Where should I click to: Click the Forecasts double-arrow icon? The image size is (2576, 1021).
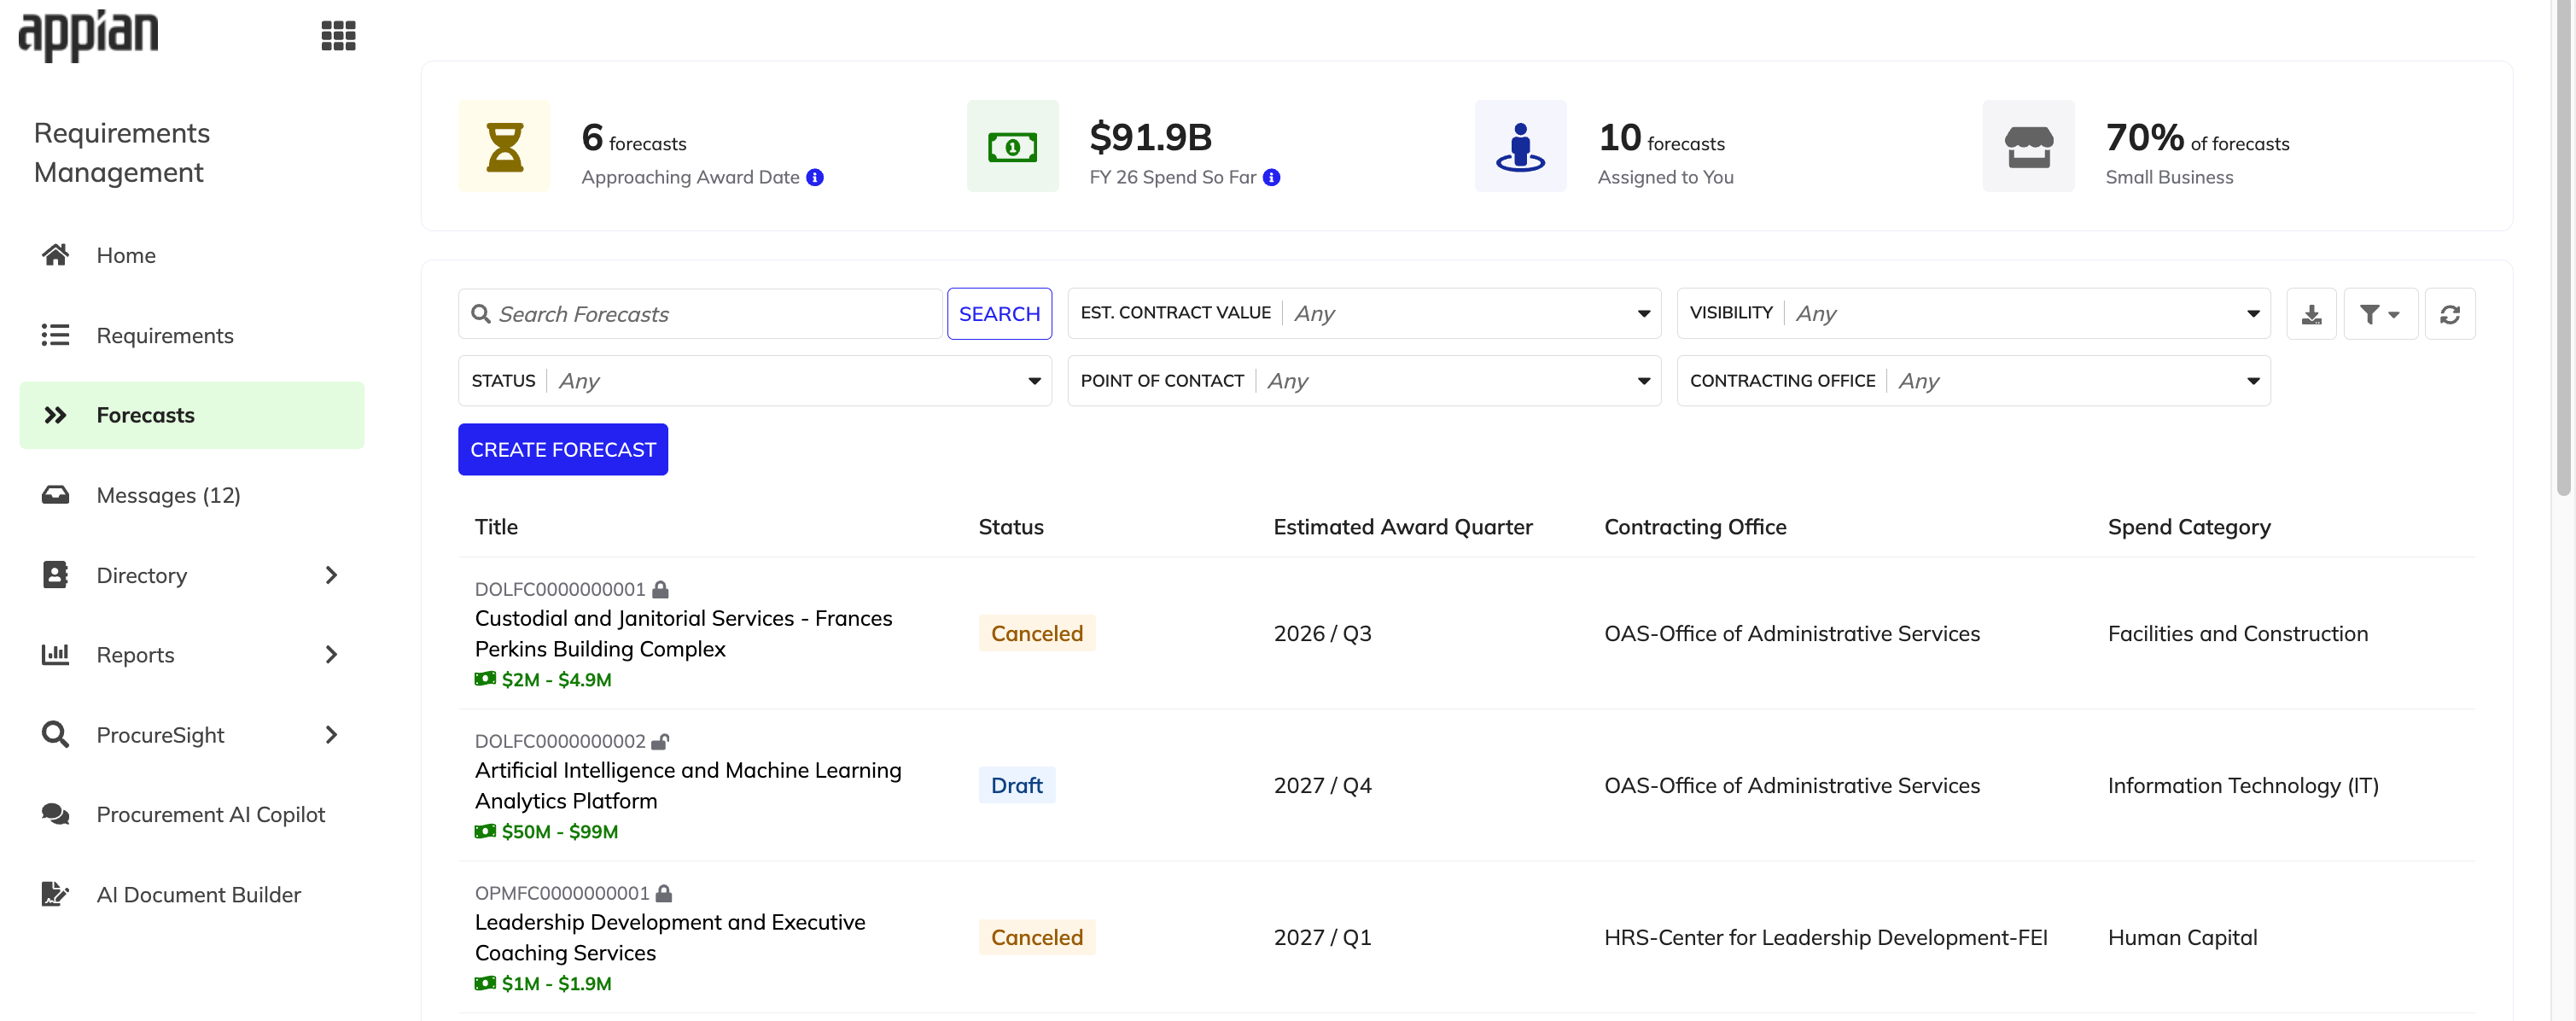tap(55, 415)
